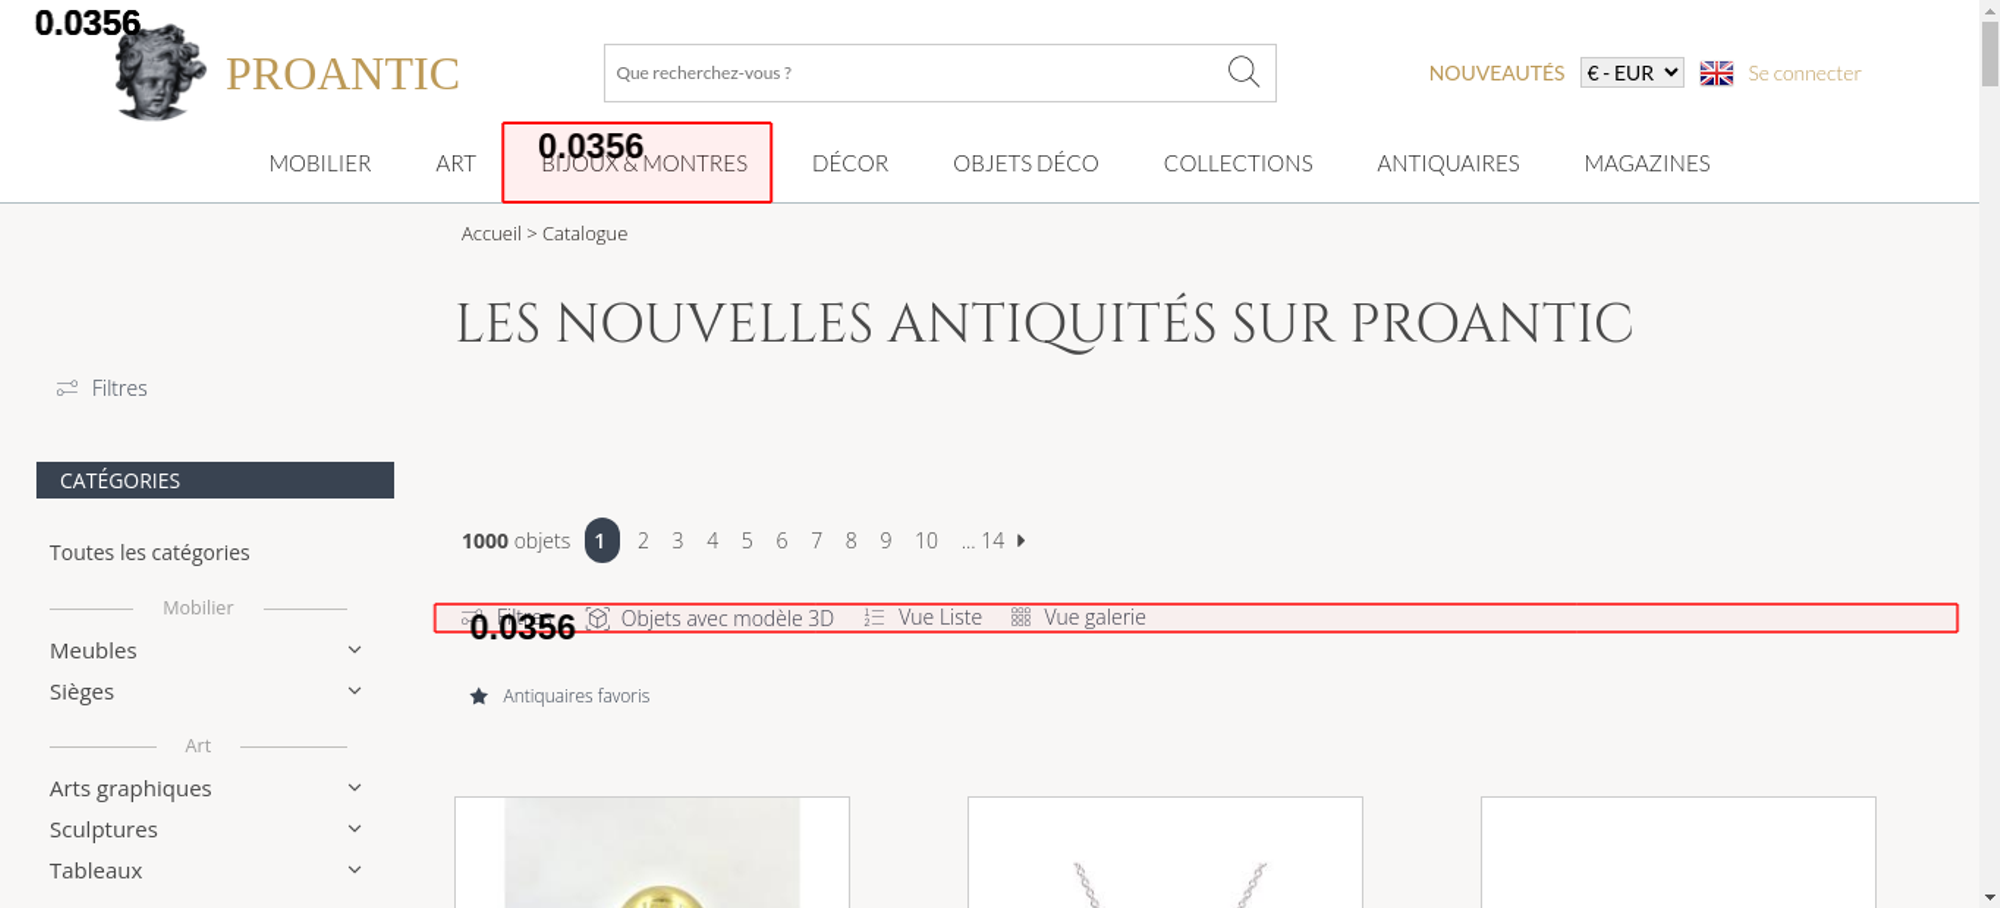Viewport: 2000px width, 908px height.
Task: Switch to Vue Liste list icon
Action: [874, 618]
